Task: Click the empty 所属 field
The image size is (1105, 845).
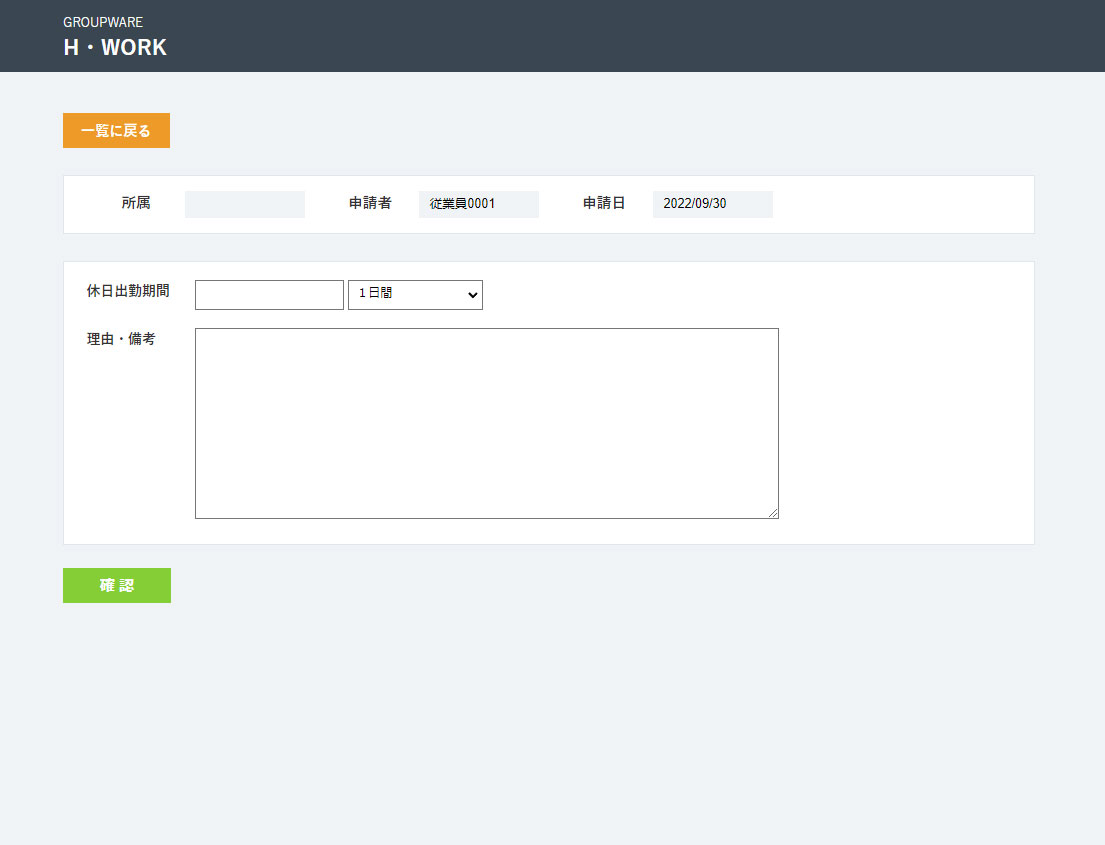Action: click(245, 204)
